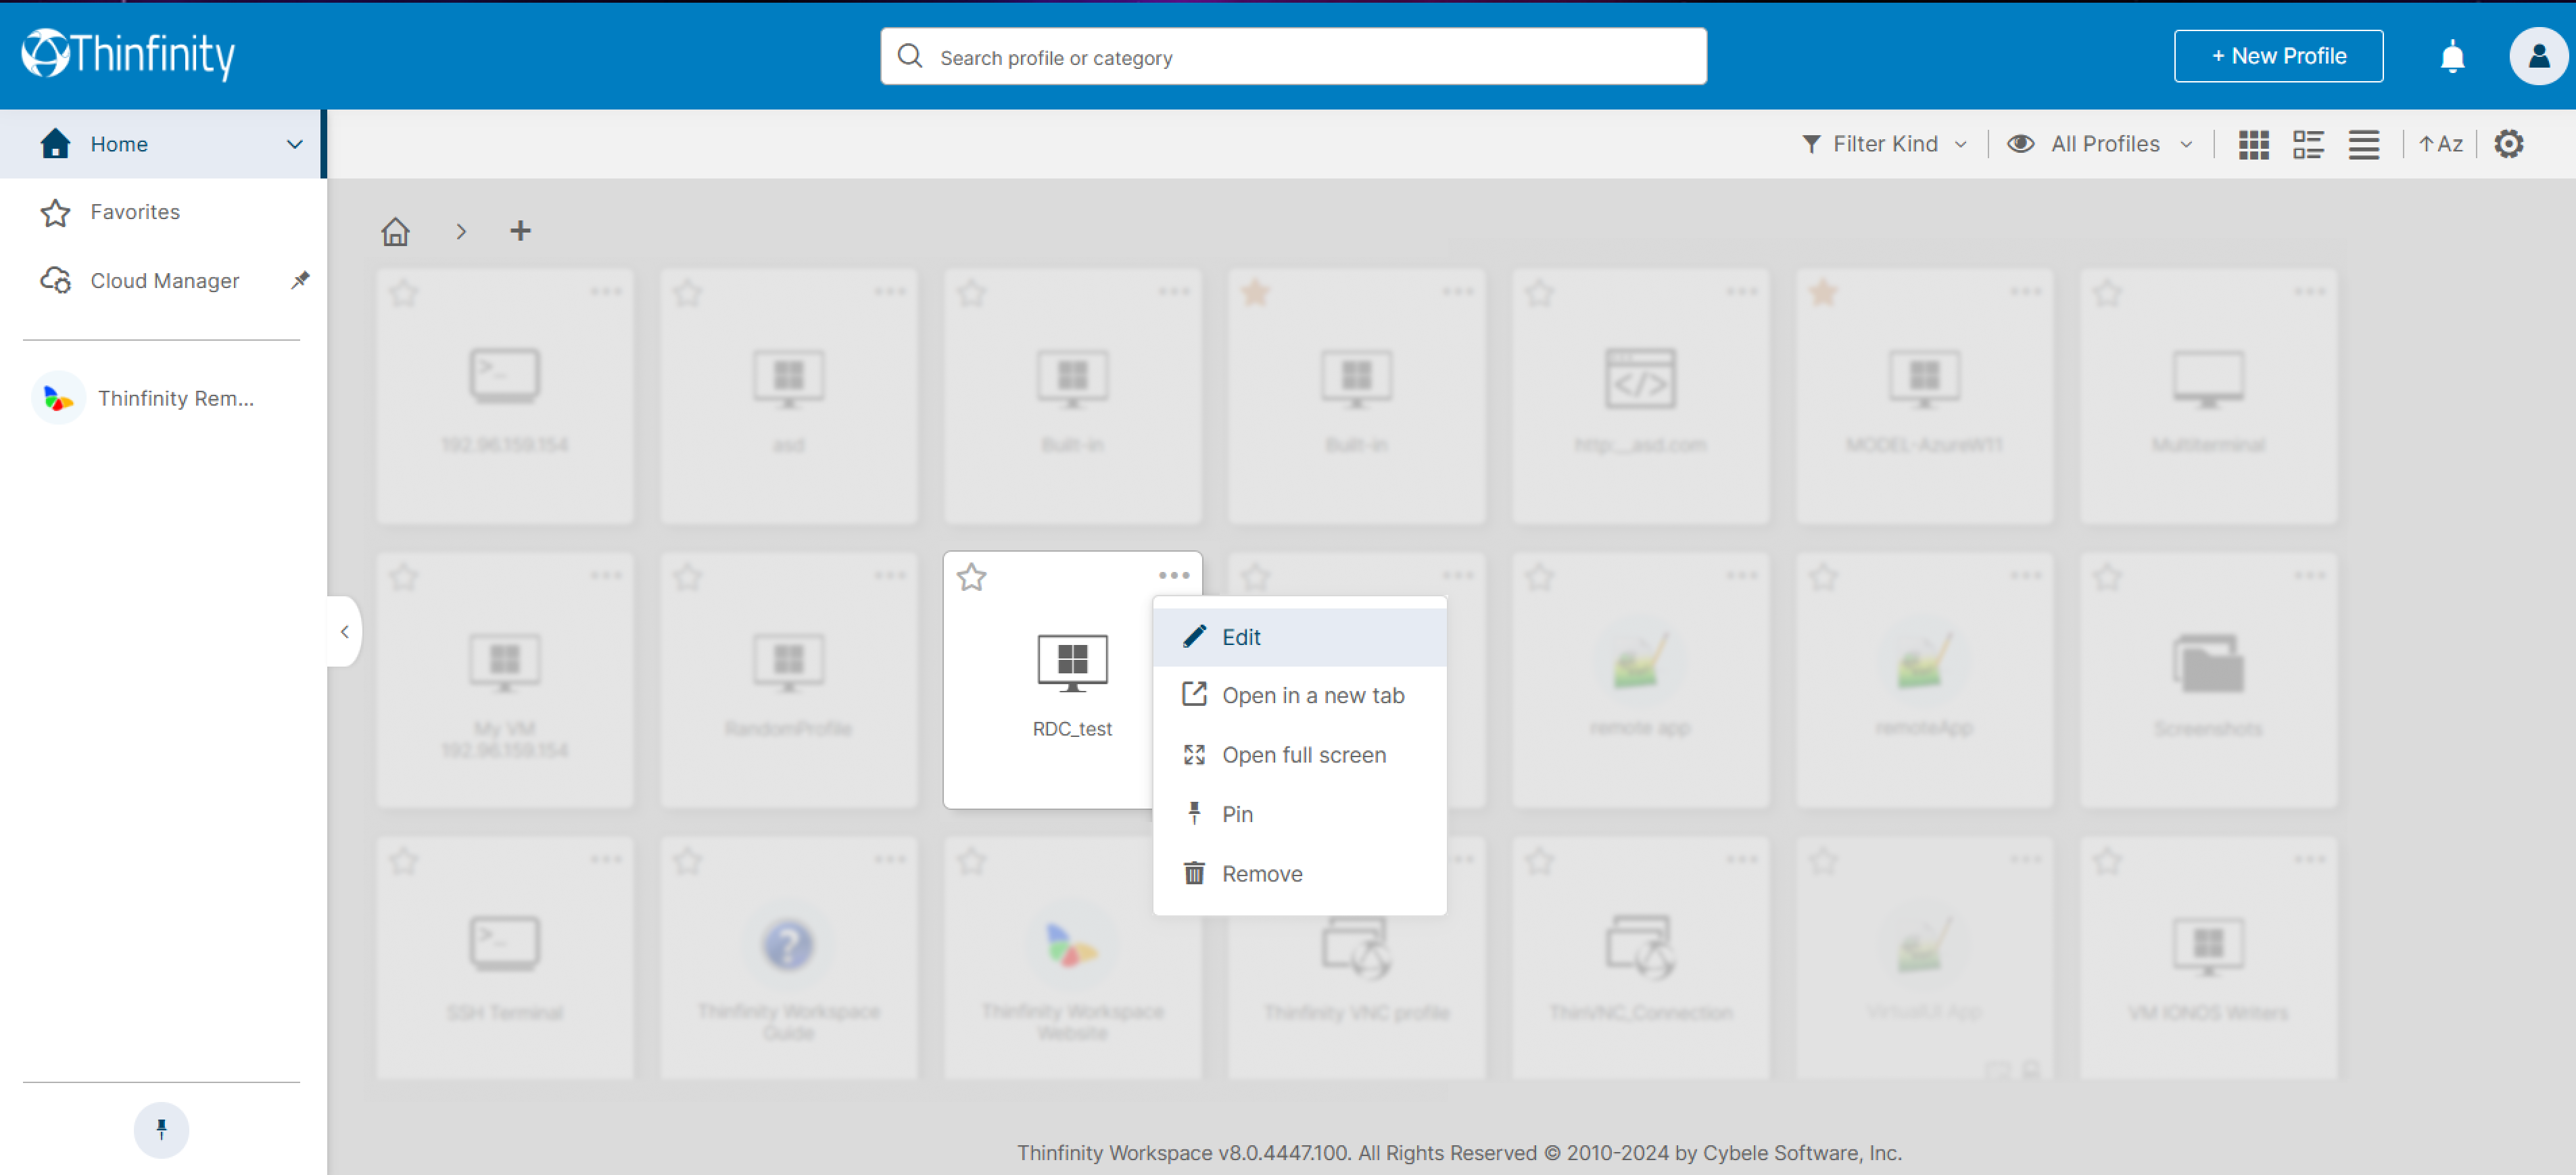The image size is (2576, 1175).
Task: Toggle star on 192.96.159.154 card
Action: point(403,293)
